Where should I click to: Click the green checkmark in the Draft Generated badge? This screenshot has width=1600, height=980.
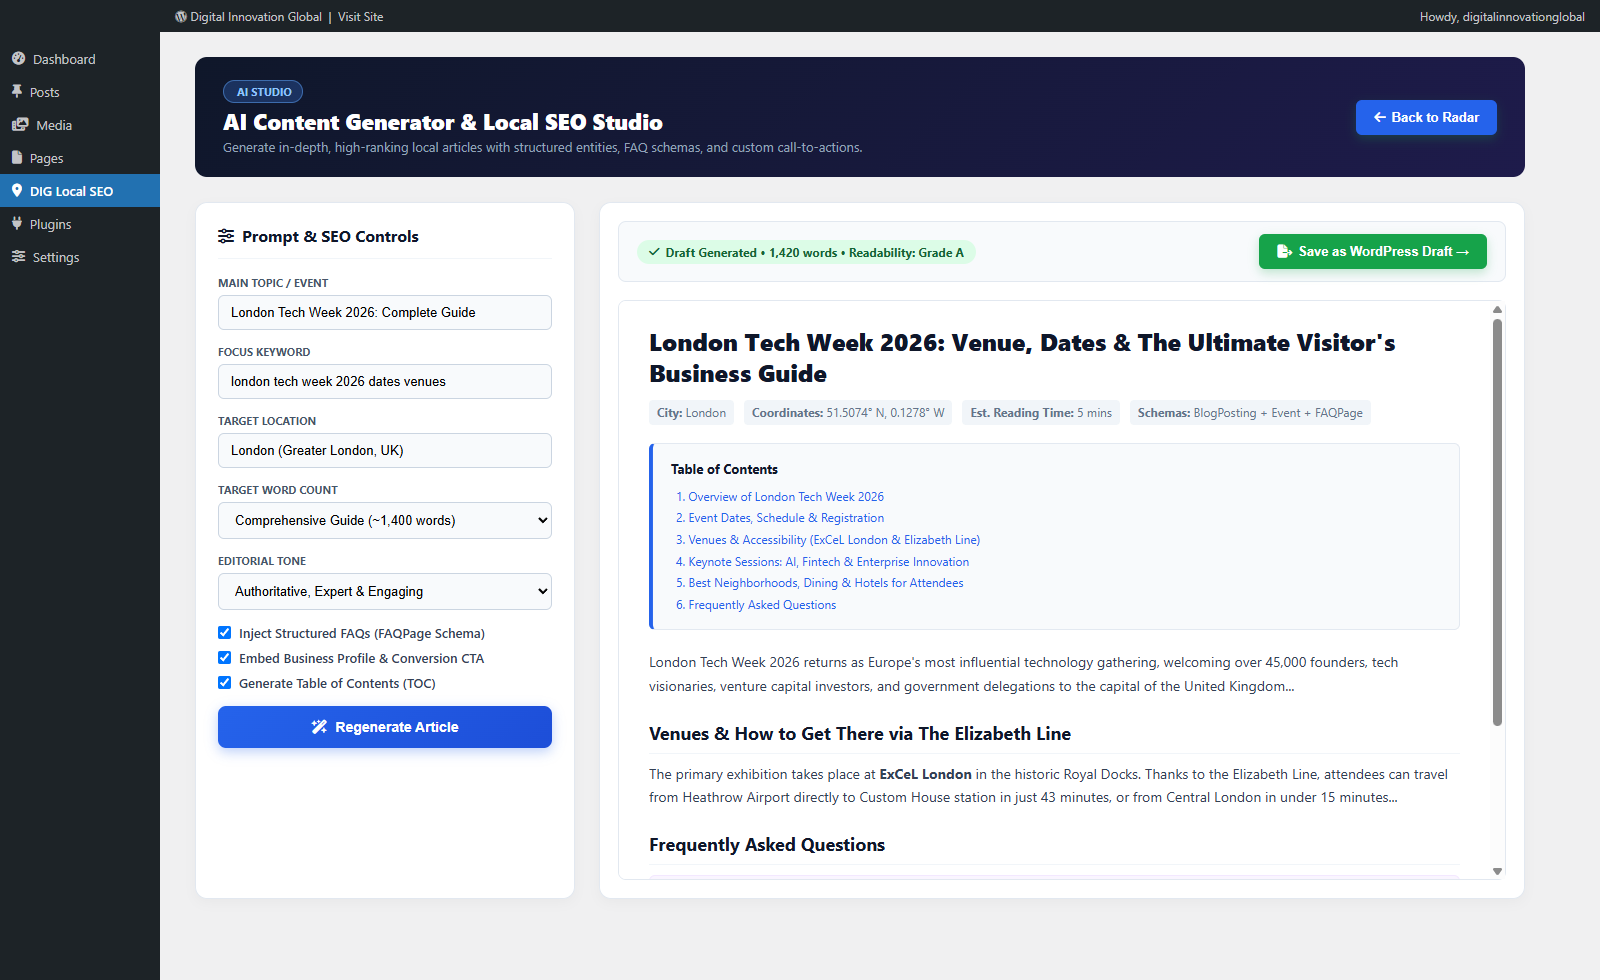[654, 252]
